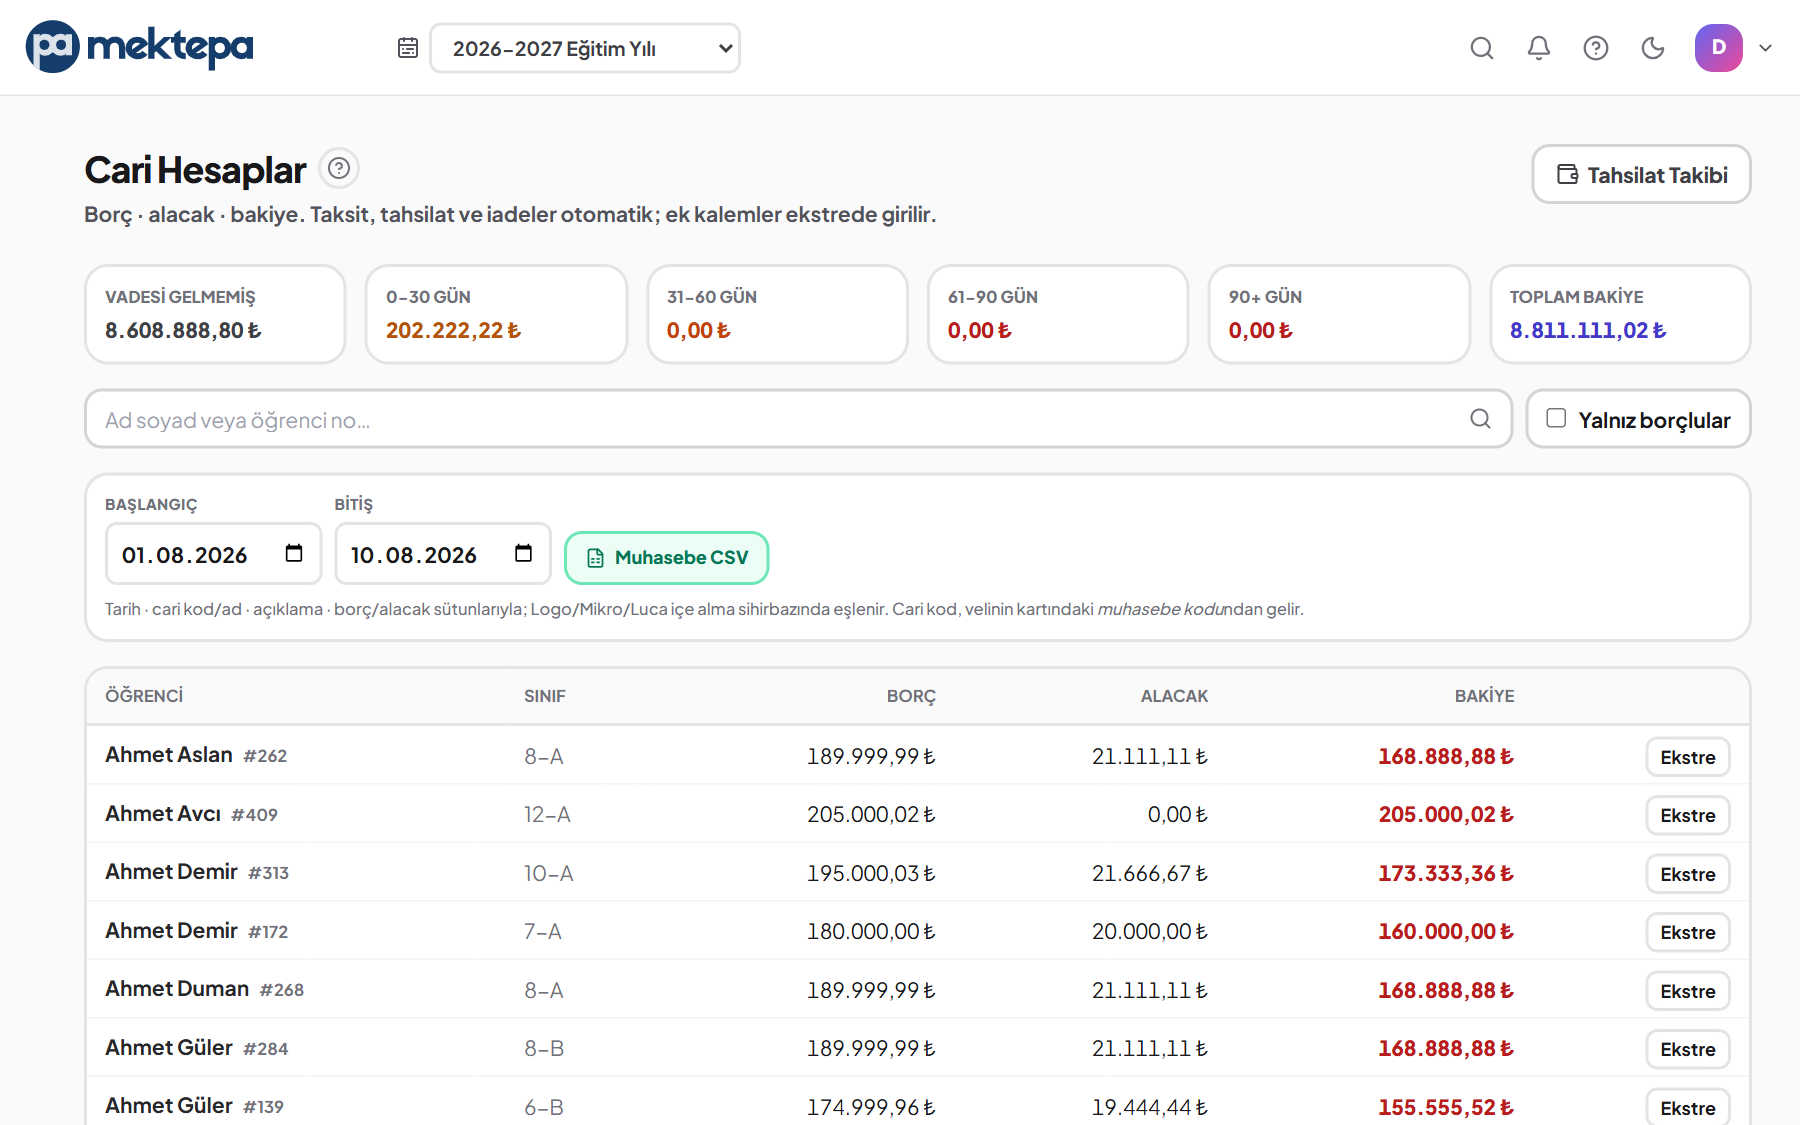1800x1125 pixels.
Task: Click the D user avatar
Action: click(1719, 48)
